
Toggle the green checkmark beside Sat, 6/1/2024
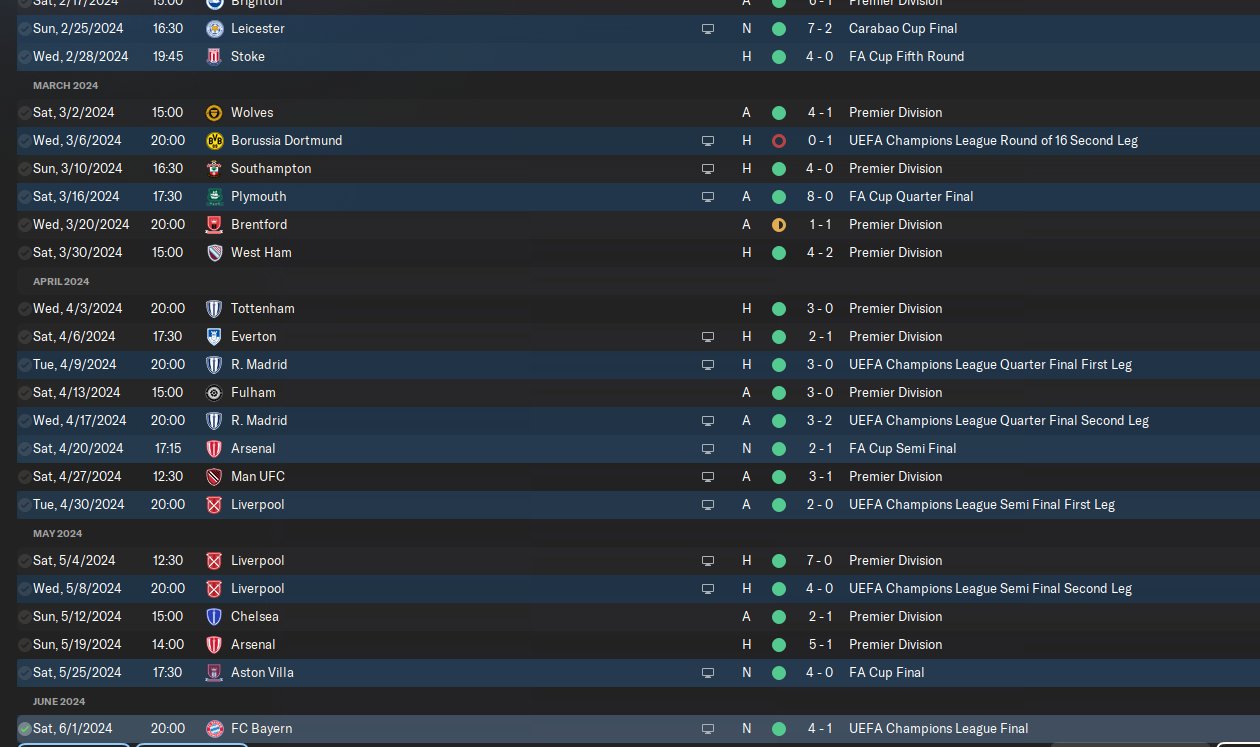coord(25,729)
